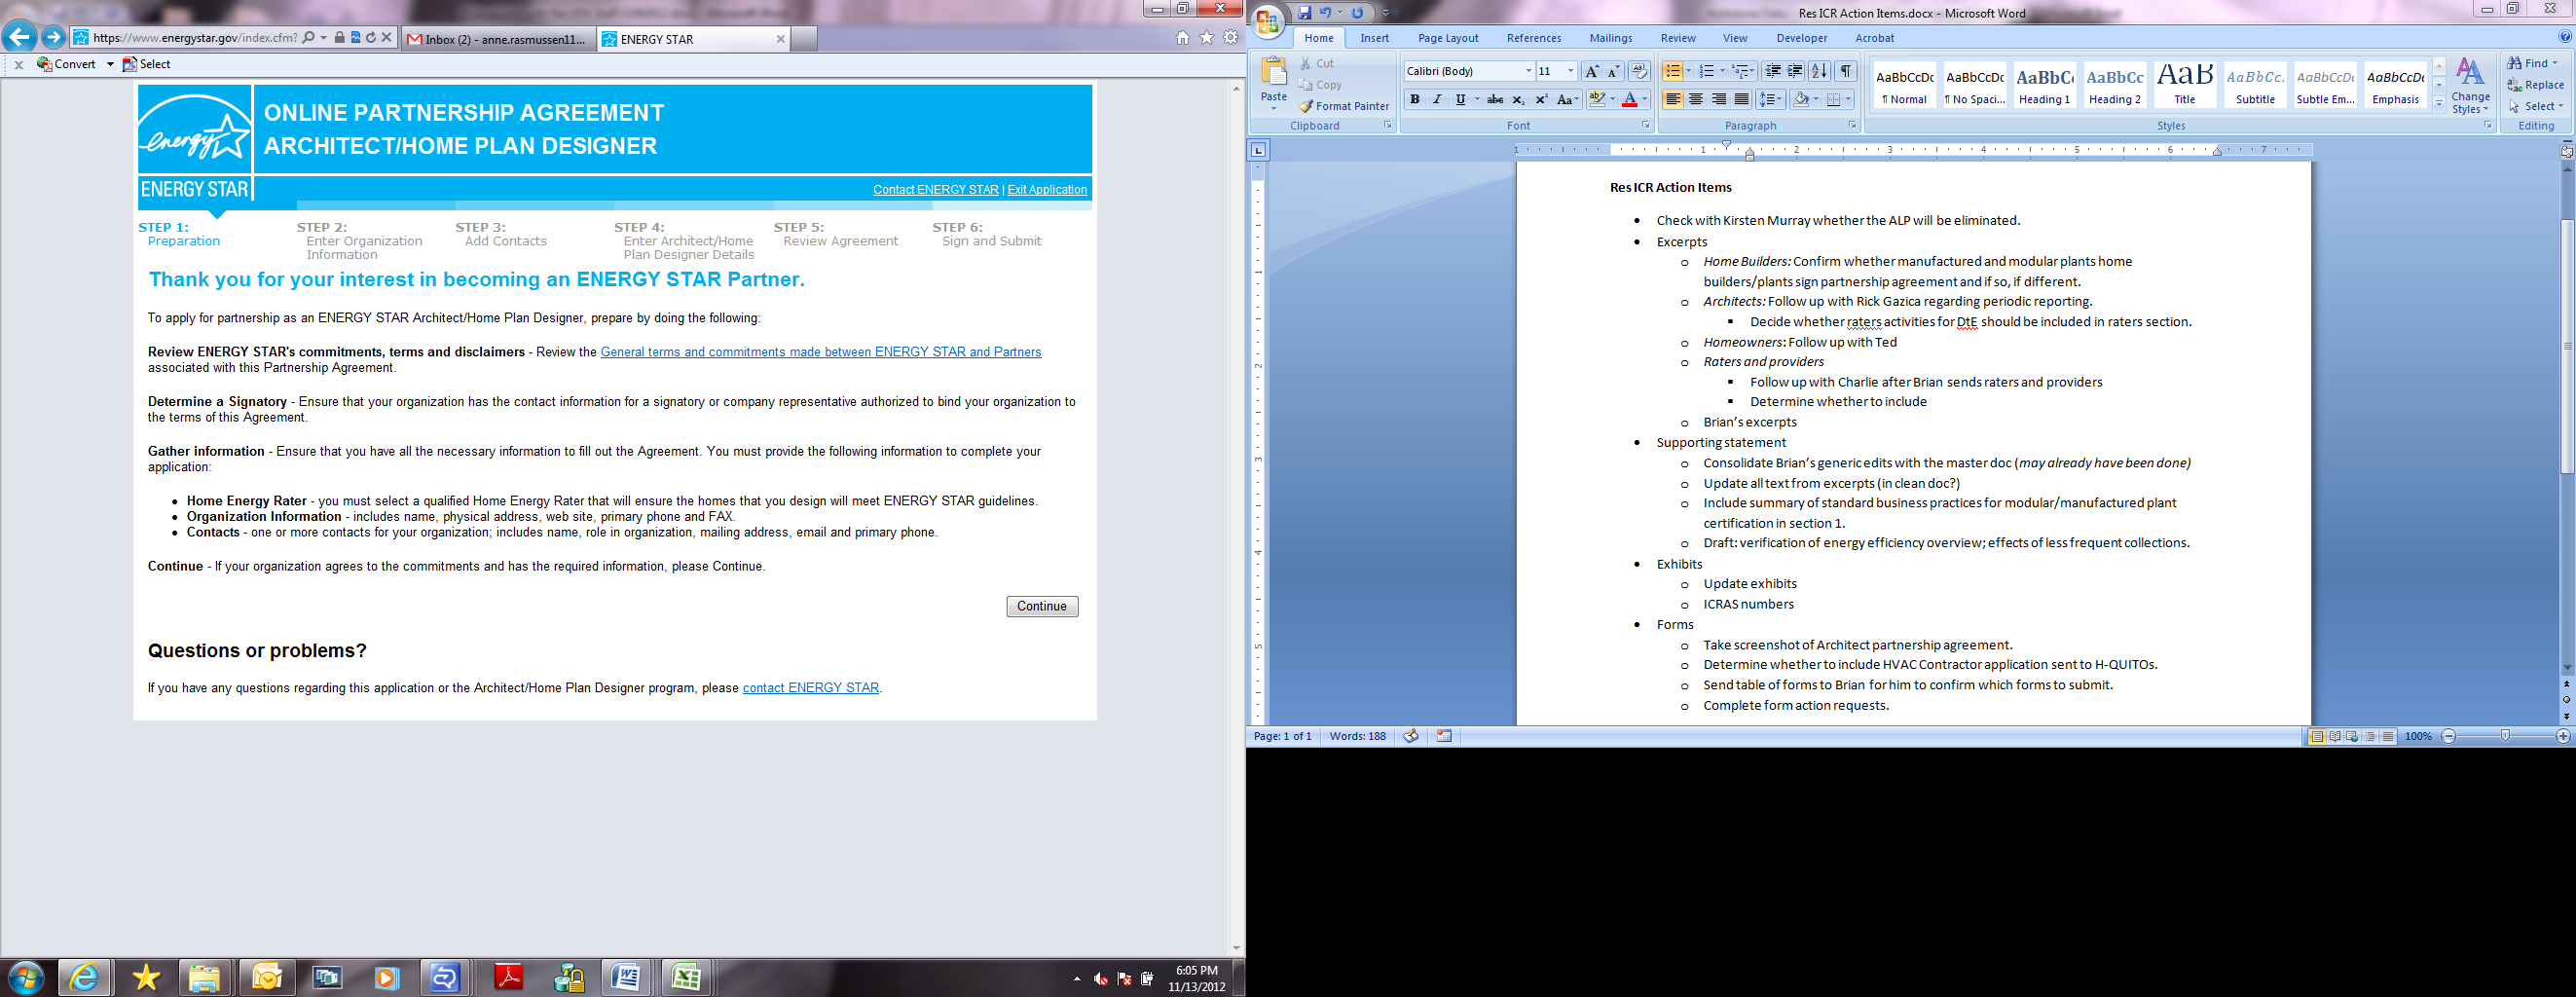Select in browser Acrobat toolbar
Image resolution: width=2576 pixels, height=997 pixels.
pos(147,65)
